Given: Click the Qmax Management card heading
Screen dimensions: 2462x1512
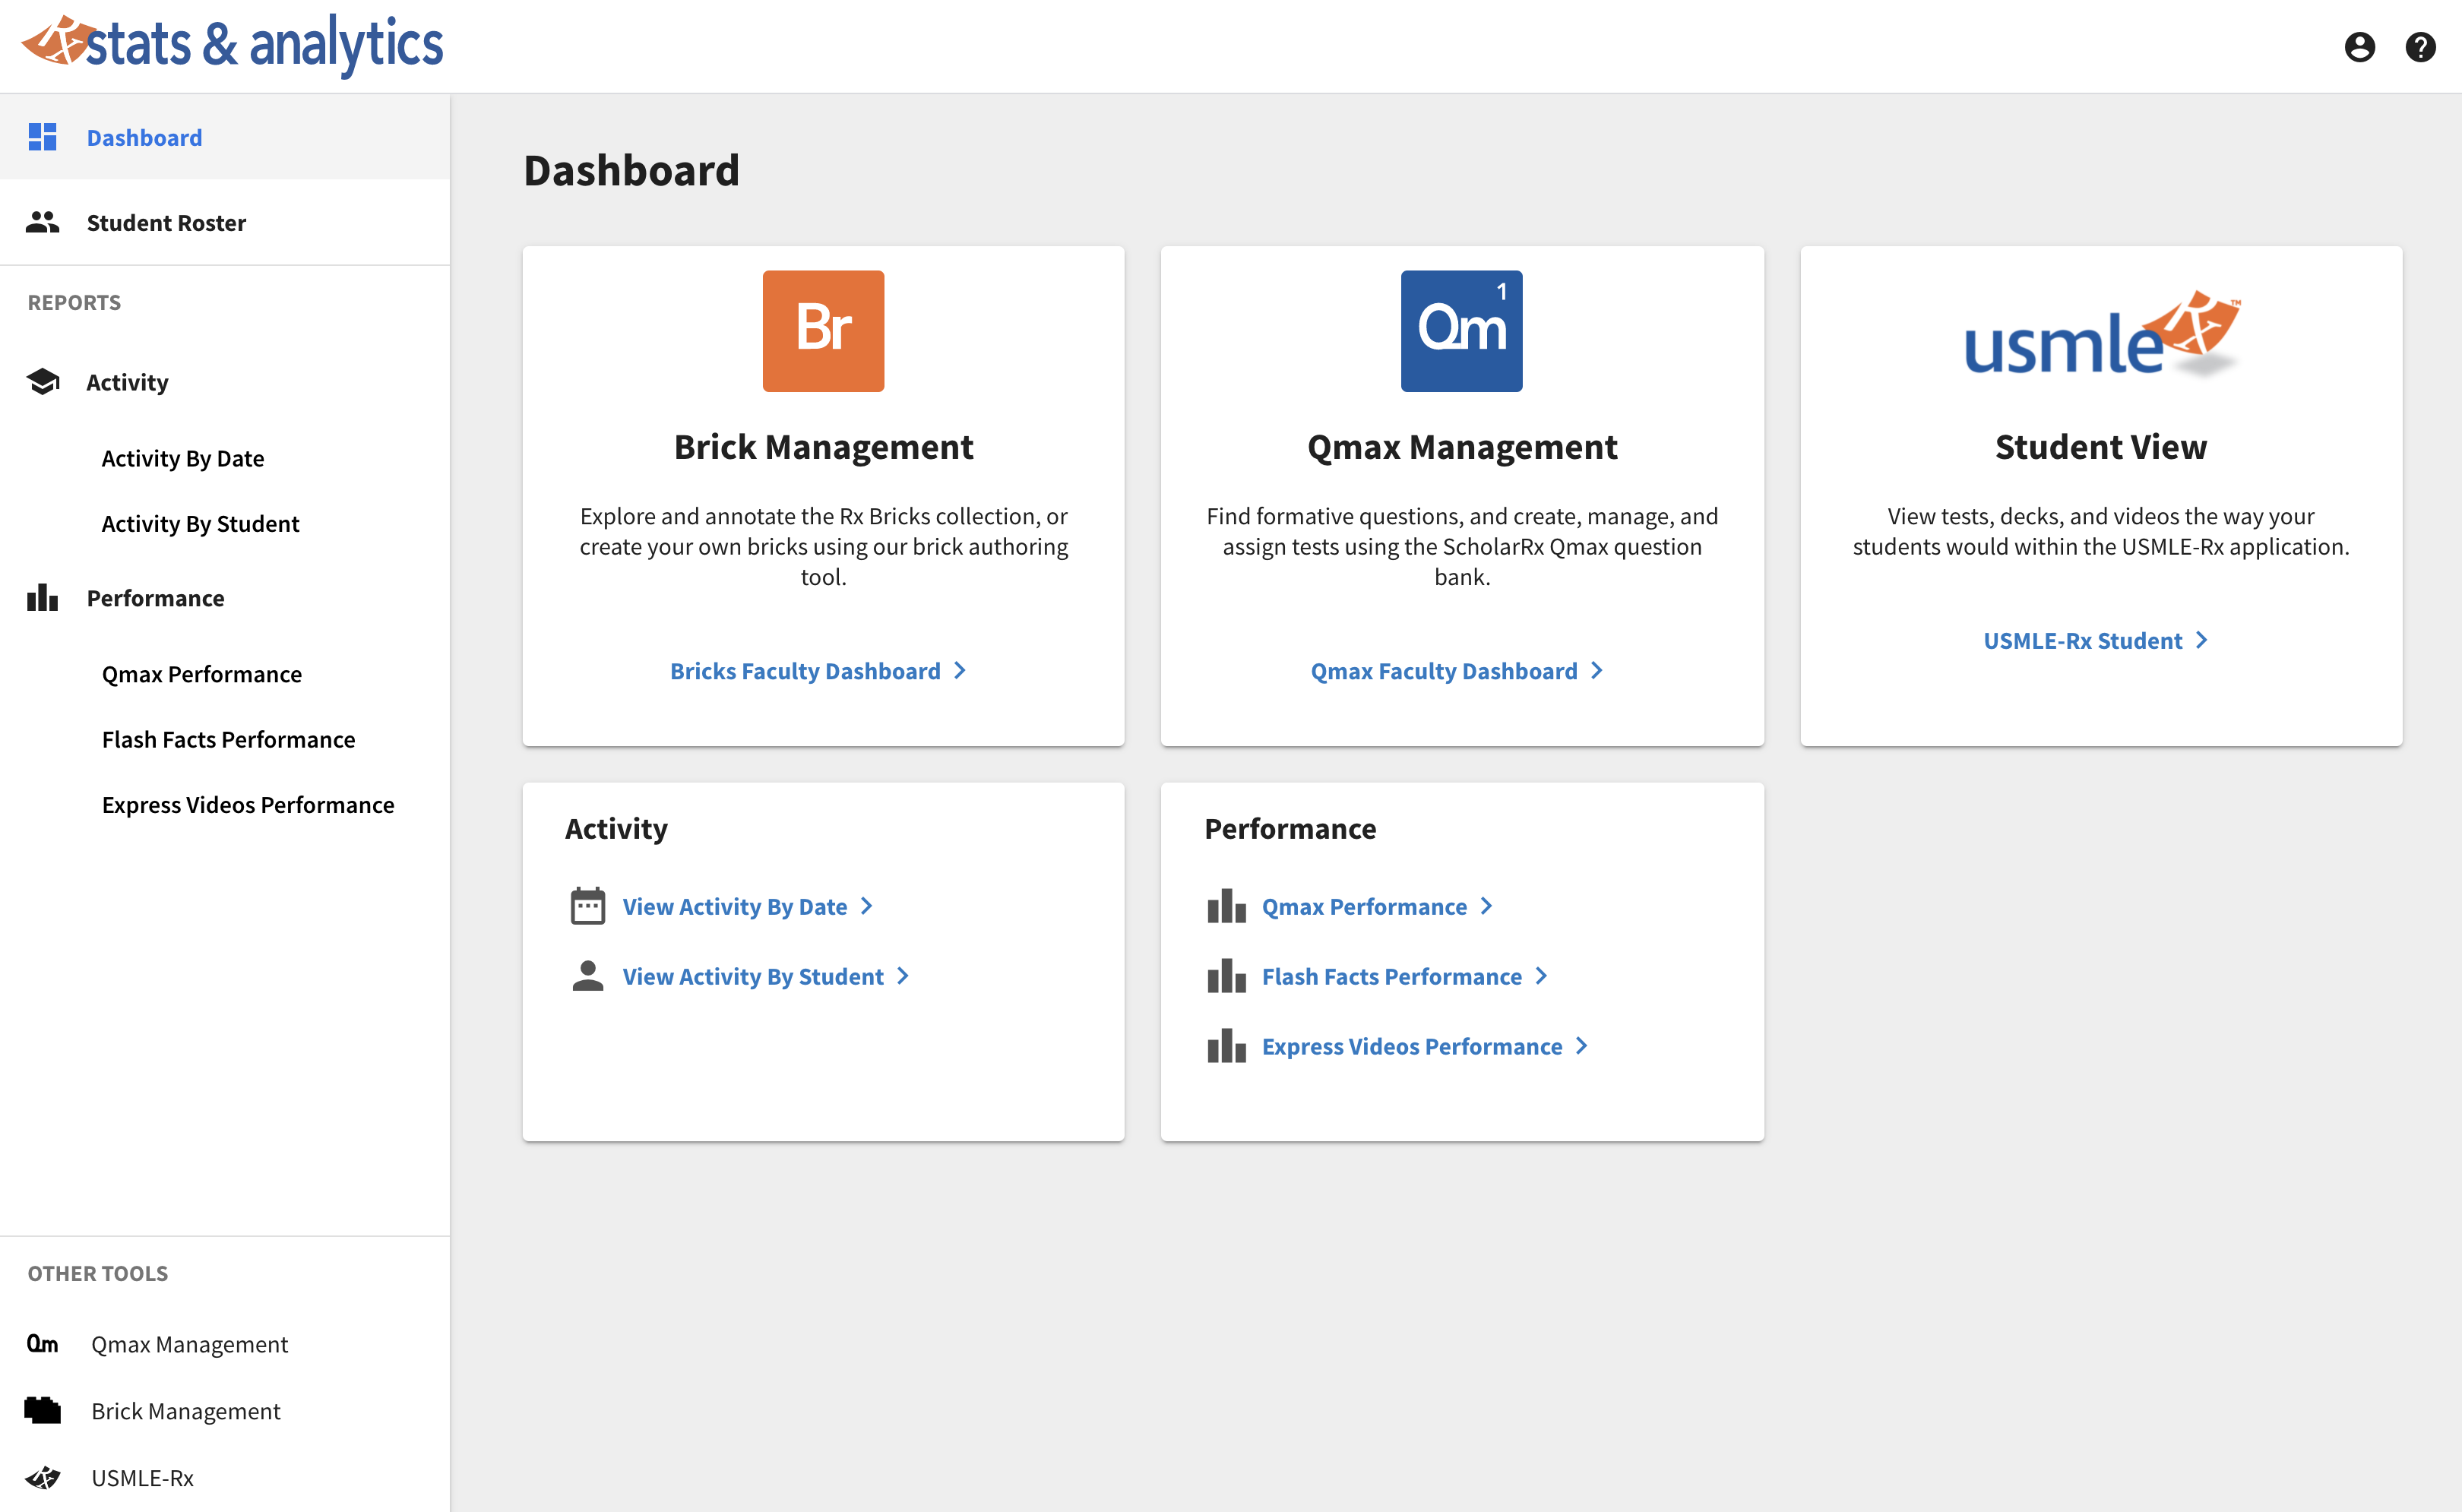Looking at the screenshot, I should click(x=1462, y=447).
